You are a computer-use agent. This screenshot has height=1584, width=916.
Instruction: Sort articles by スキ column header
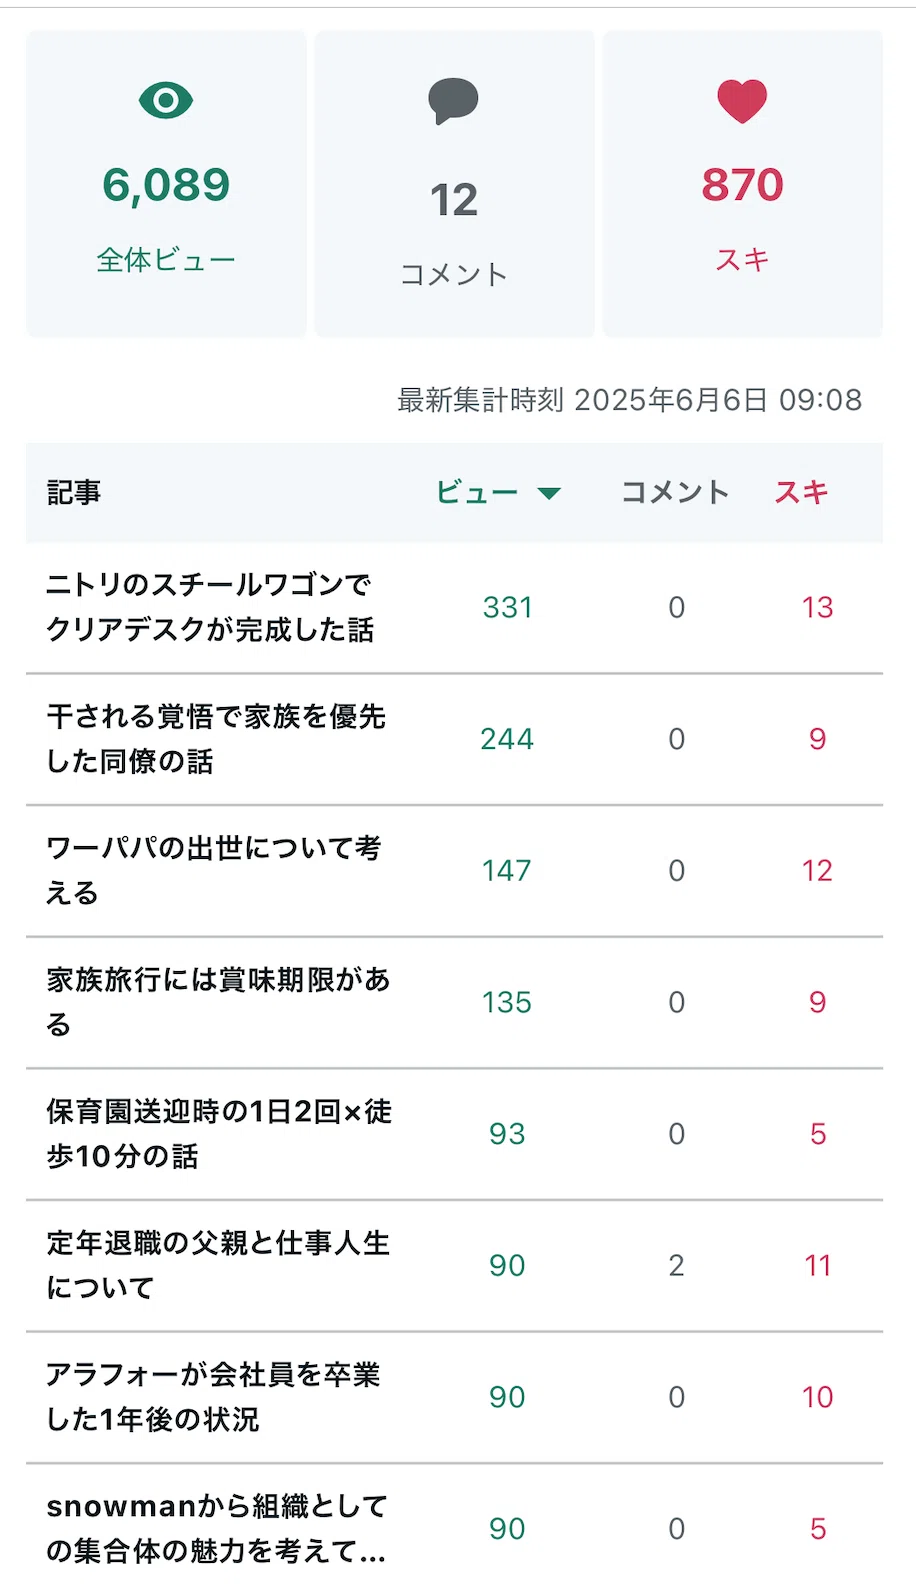pyautogui.click(x=802, y=492)
